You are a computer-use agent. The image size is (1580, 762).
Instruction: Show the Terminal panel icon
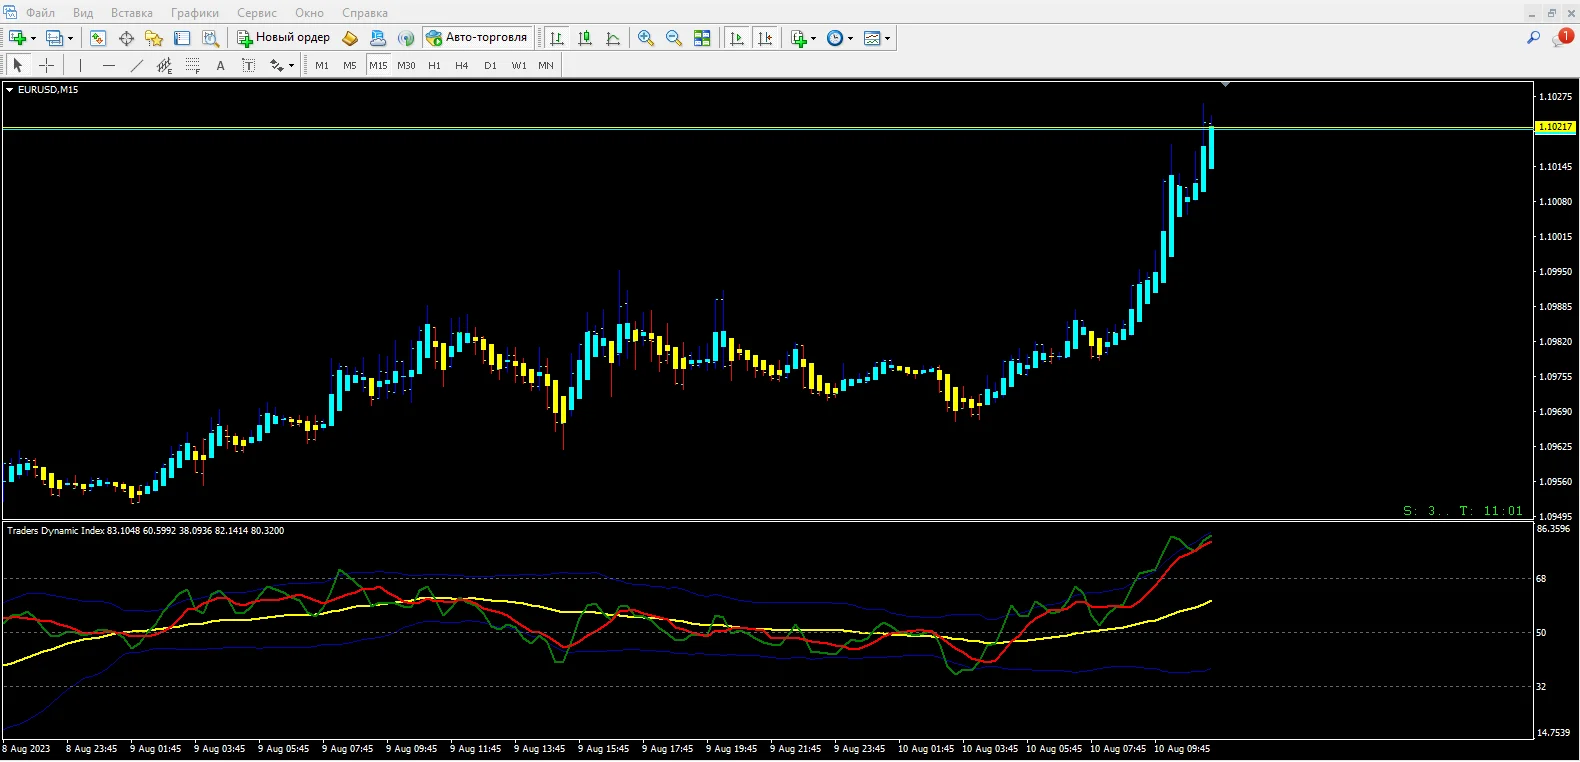pyautogui.click(x=182, y=38)
